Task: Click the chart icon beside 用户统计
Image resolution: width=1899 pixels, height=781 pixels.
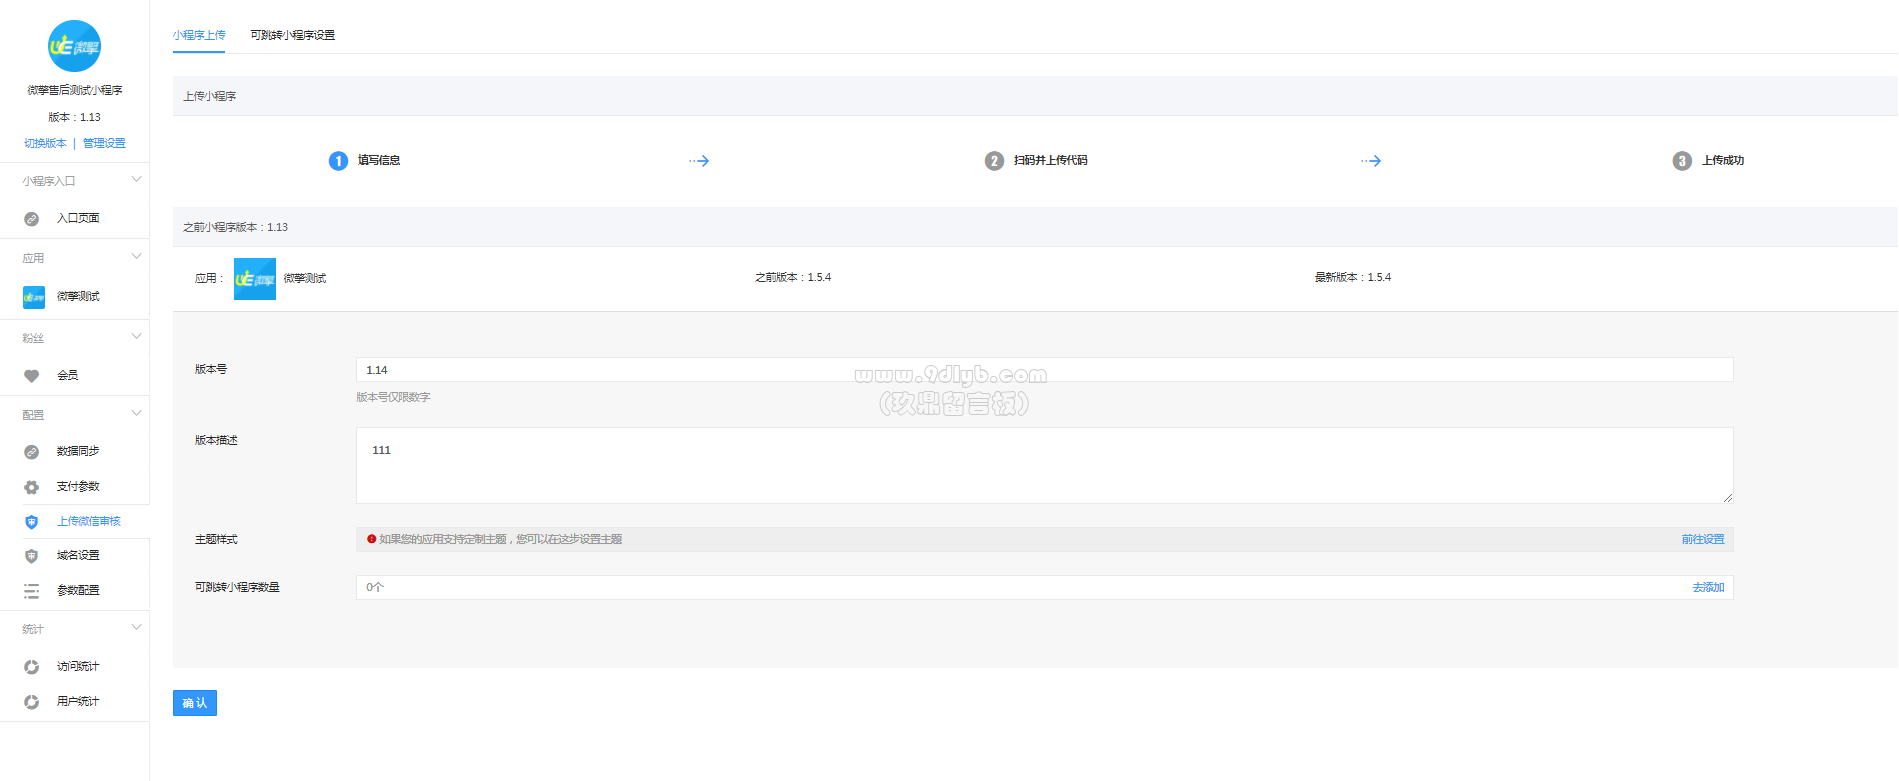Action: click(32, 702)
